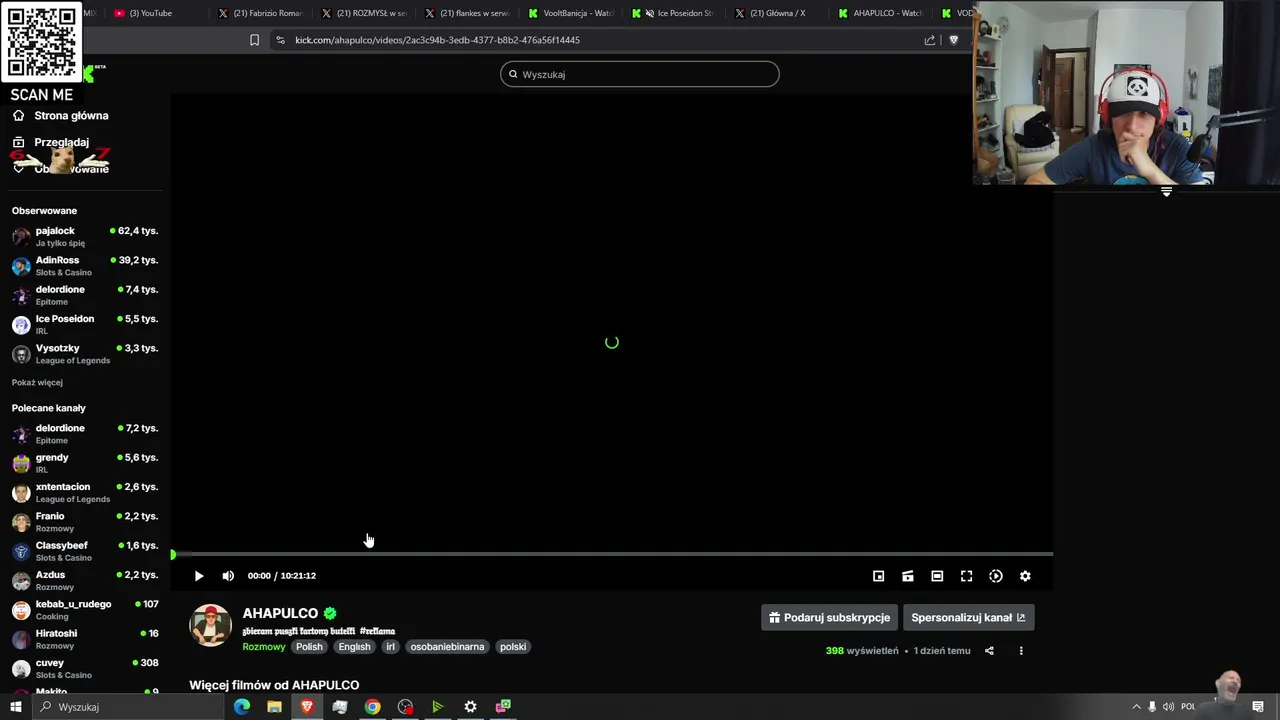Open the Rozmowy category link
This screenshot has width=1280, height=720.
click(x=264, y=647)
